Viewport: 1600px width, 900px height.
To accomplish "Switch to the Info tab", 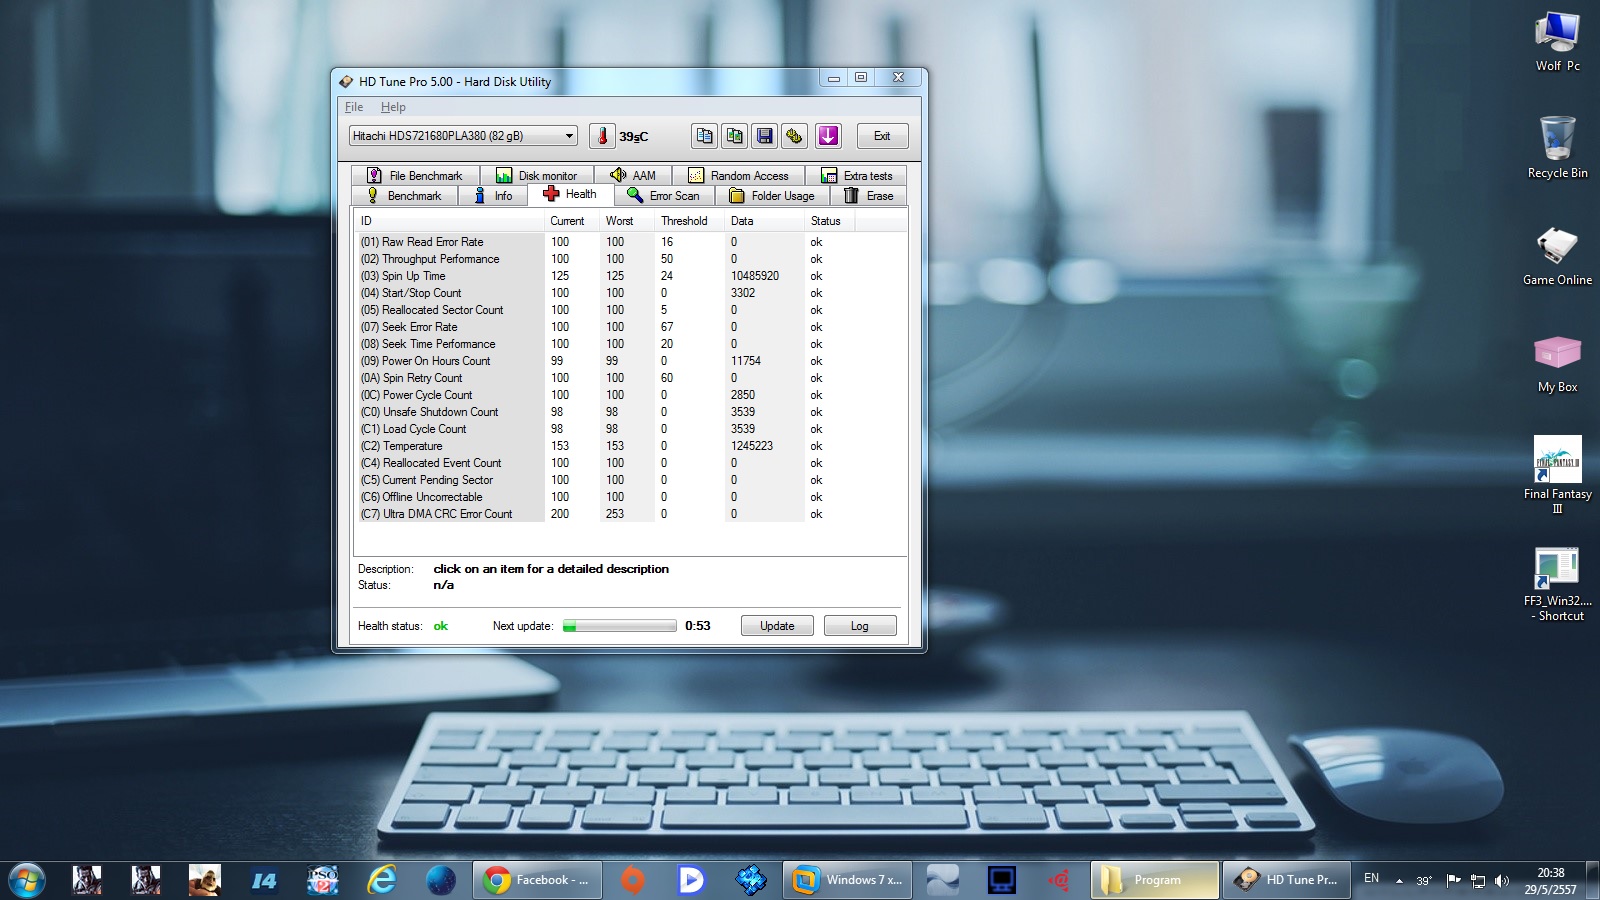I will 493,196.
